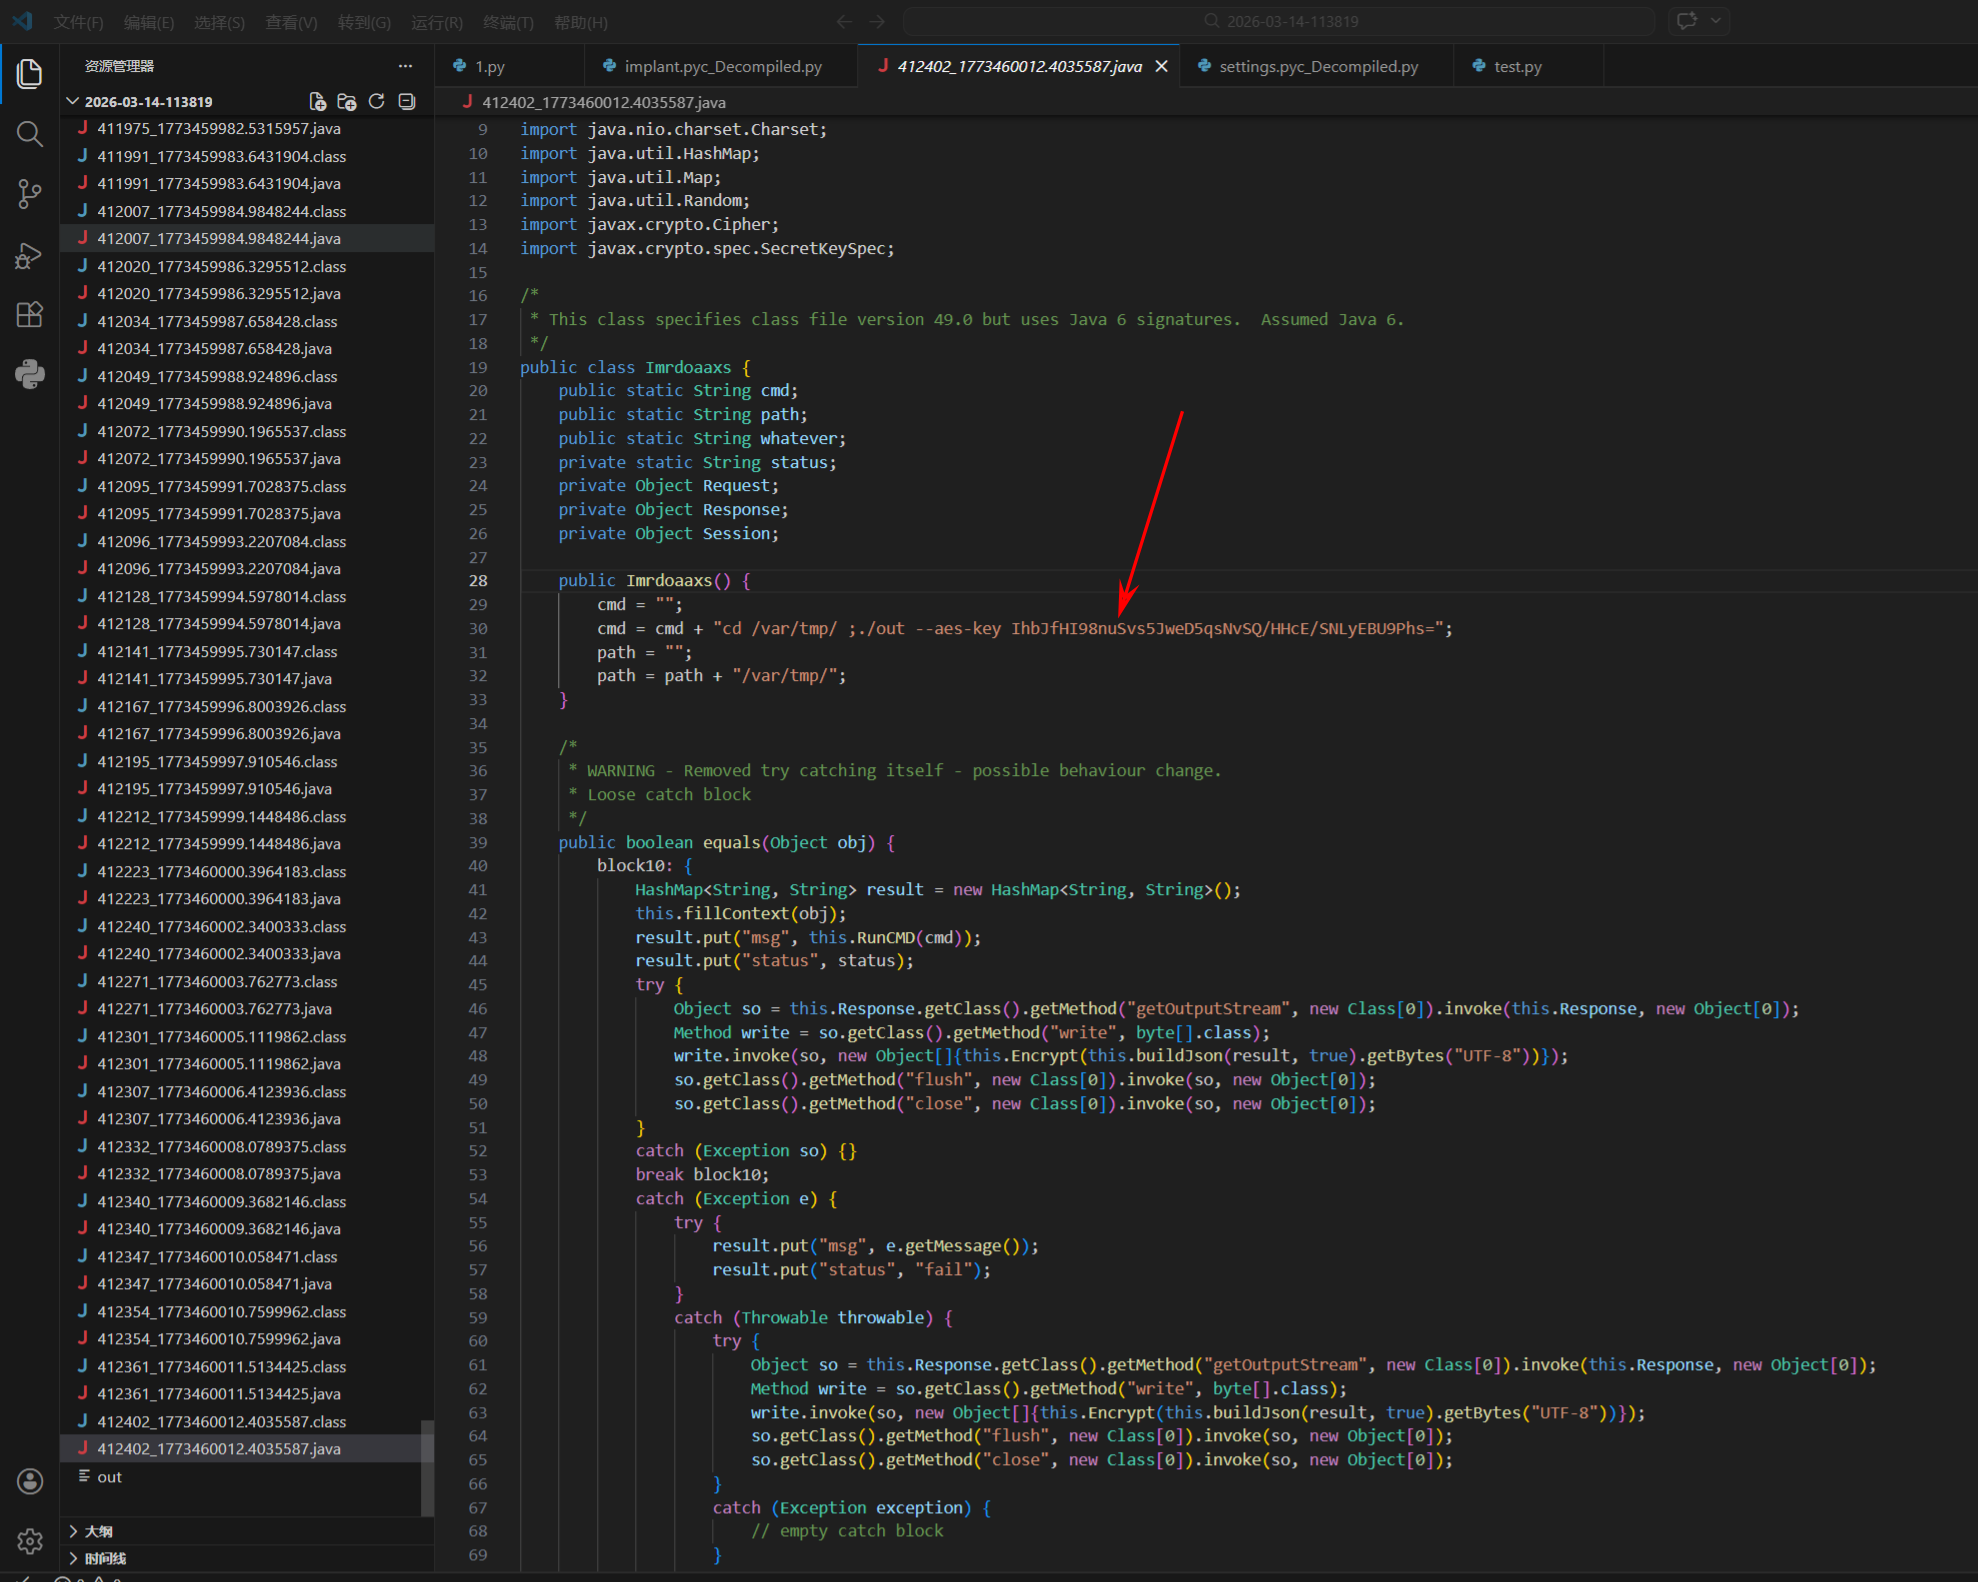The image size is (1978, 1582).
Task: Open the Explorer view in activity bar
Action: [30, 73]
